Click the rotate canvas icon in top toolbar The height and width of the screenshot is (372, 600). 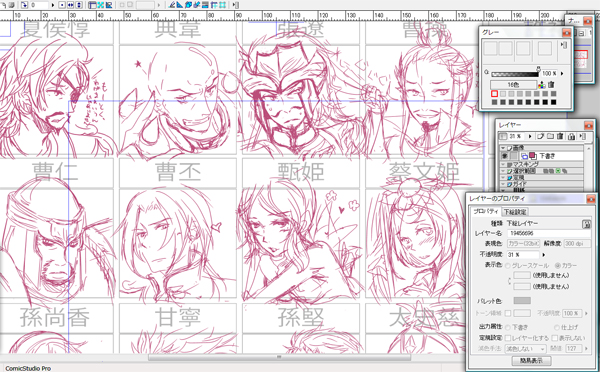(x=24, y=5)
